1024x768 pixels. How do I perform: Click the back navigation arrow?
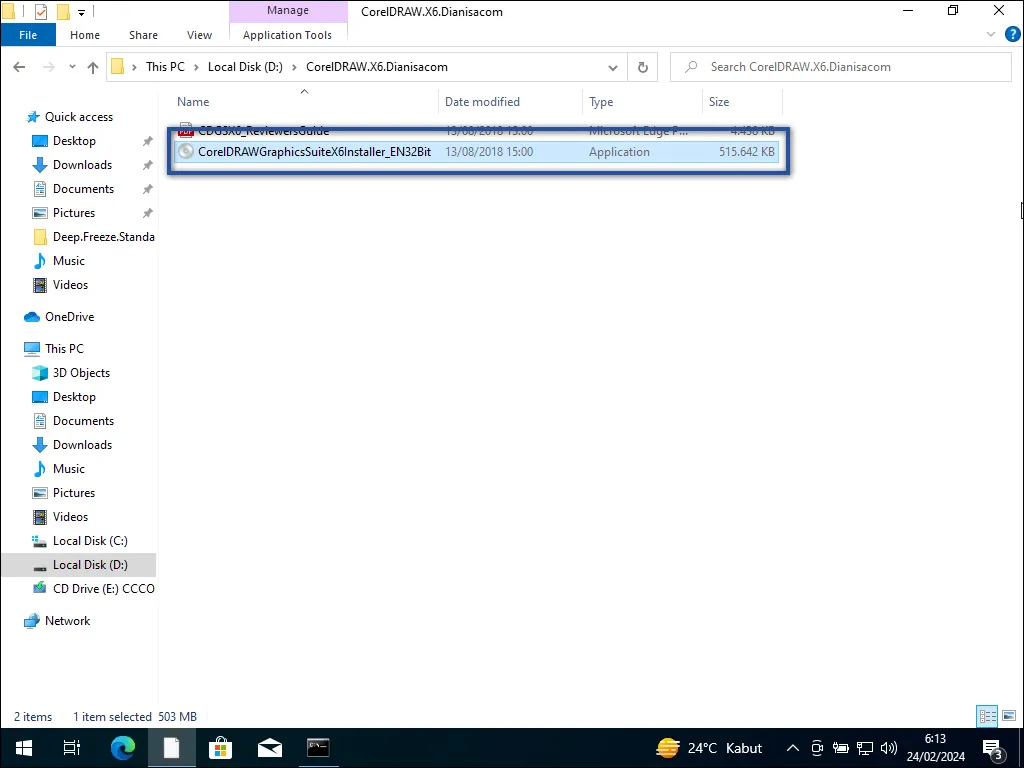click(18, 67)
